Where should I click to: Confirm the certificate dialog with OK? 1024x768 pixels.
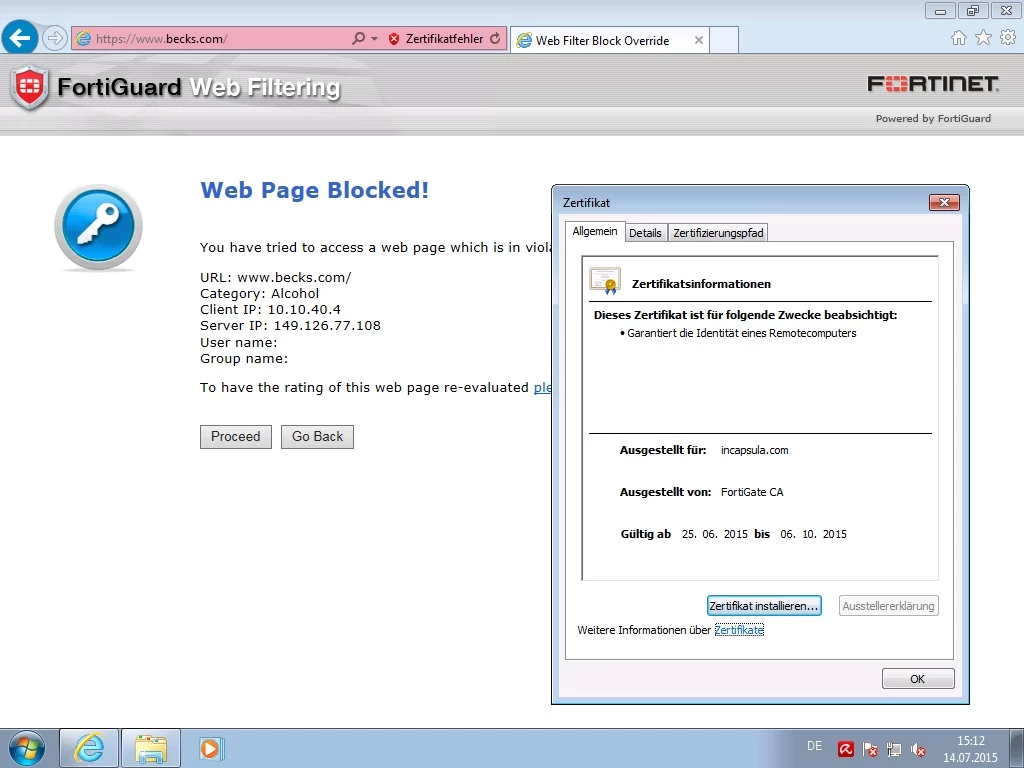918,679
